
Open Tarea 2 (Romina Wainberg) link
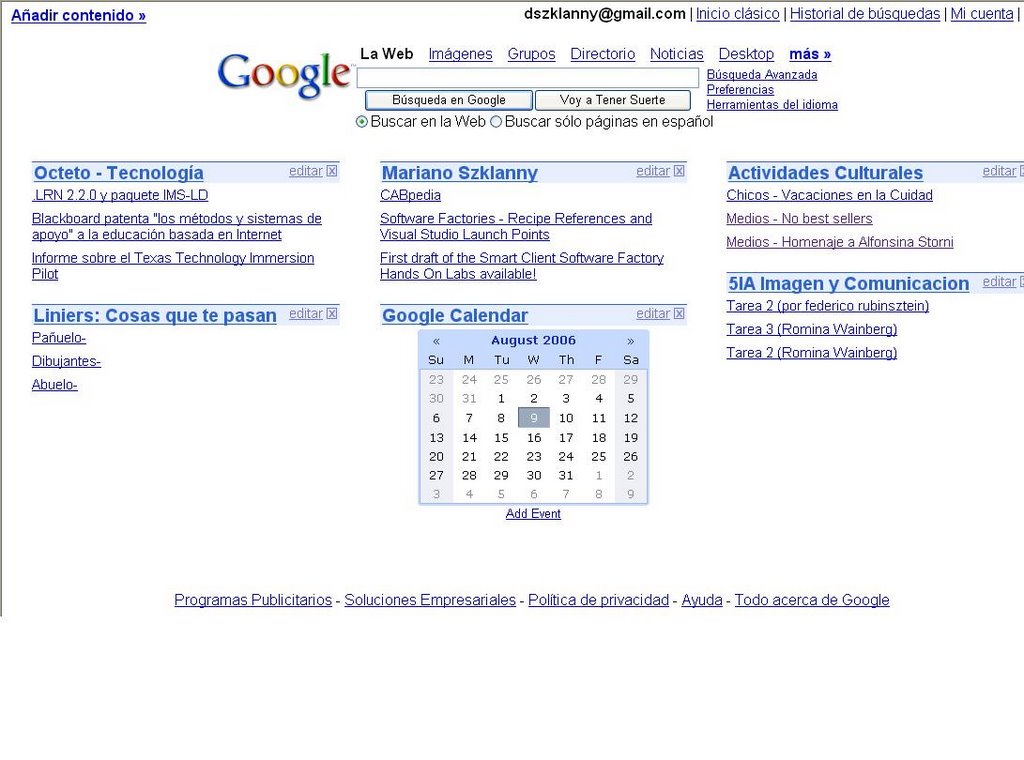click(812, 353)
